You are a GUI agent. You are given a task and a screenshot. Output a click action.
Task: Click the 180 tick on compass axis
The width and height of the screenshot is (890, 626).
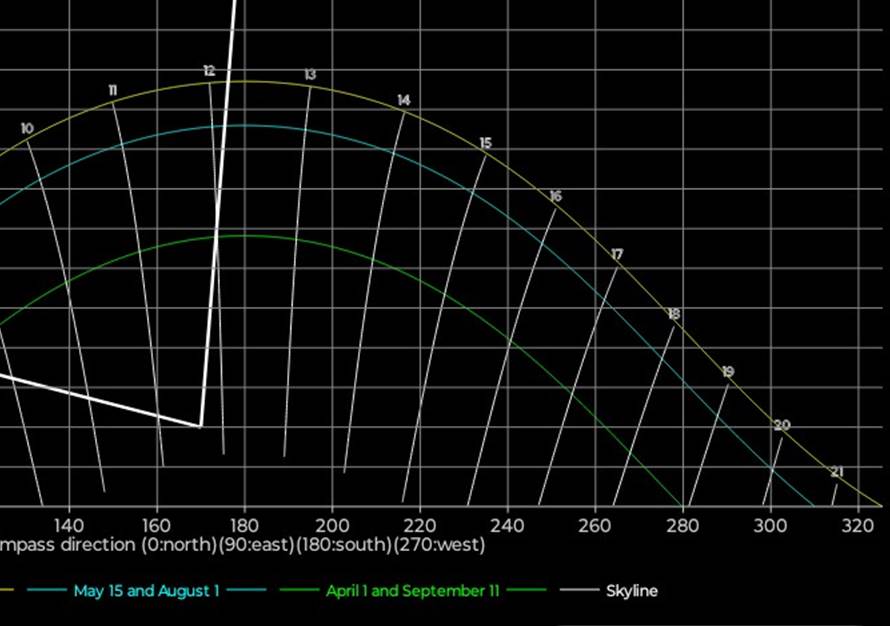[x=244, y=526]
